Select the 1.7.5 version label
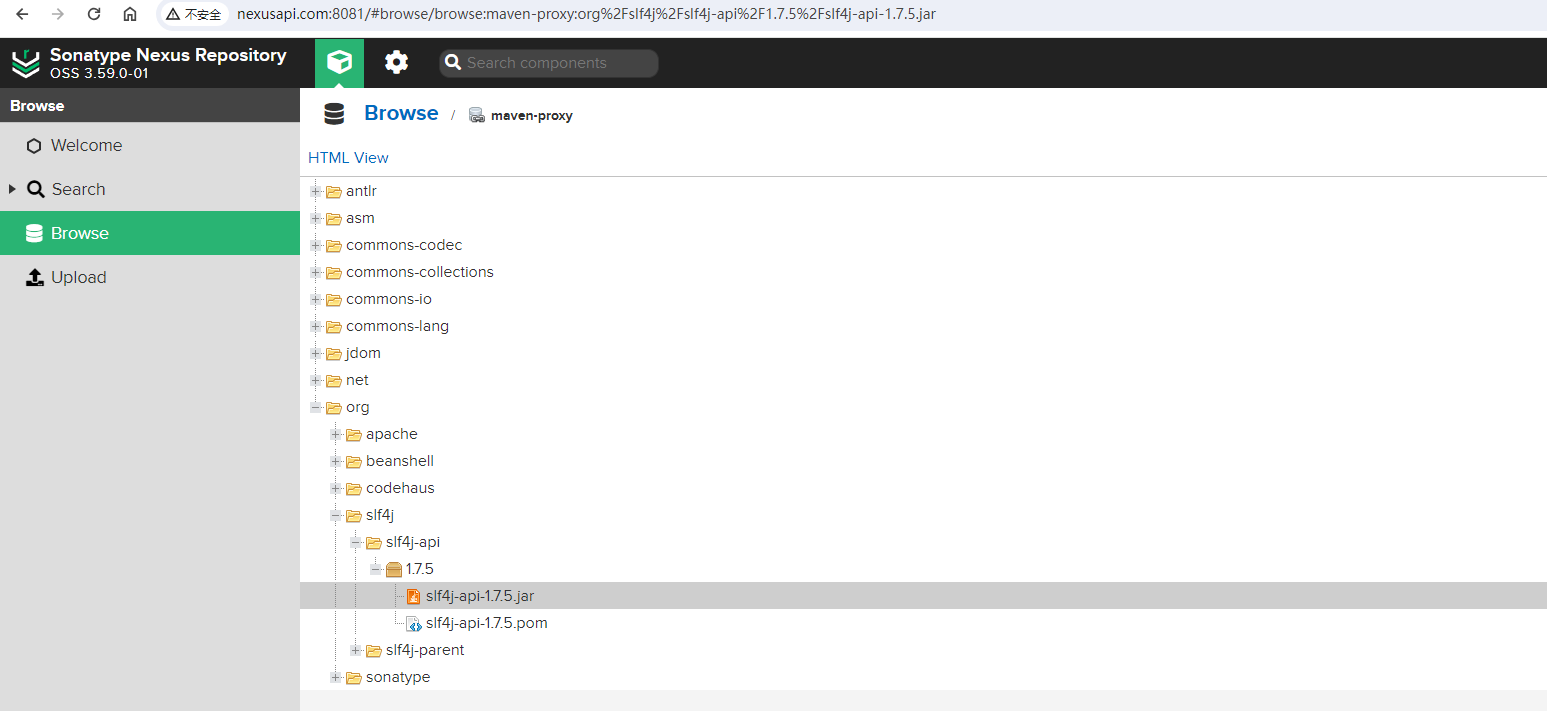The height and width of the screenshot is (711, 1547). [x=420, y=569]
